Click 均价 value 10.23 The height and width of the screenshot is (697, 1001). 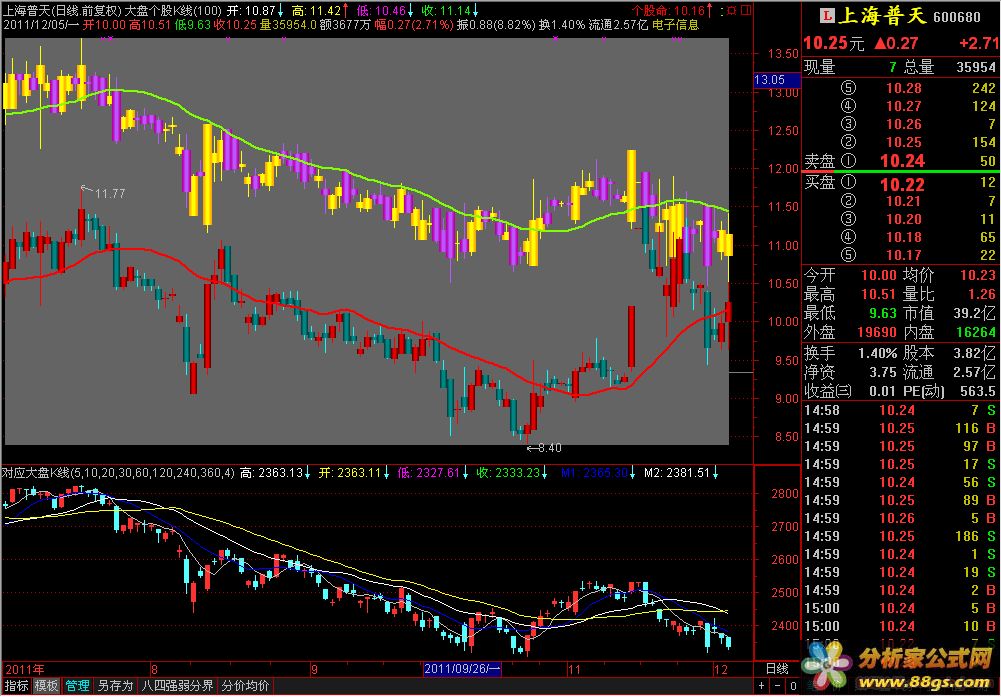pyautogui.click(x=978, y=275)
